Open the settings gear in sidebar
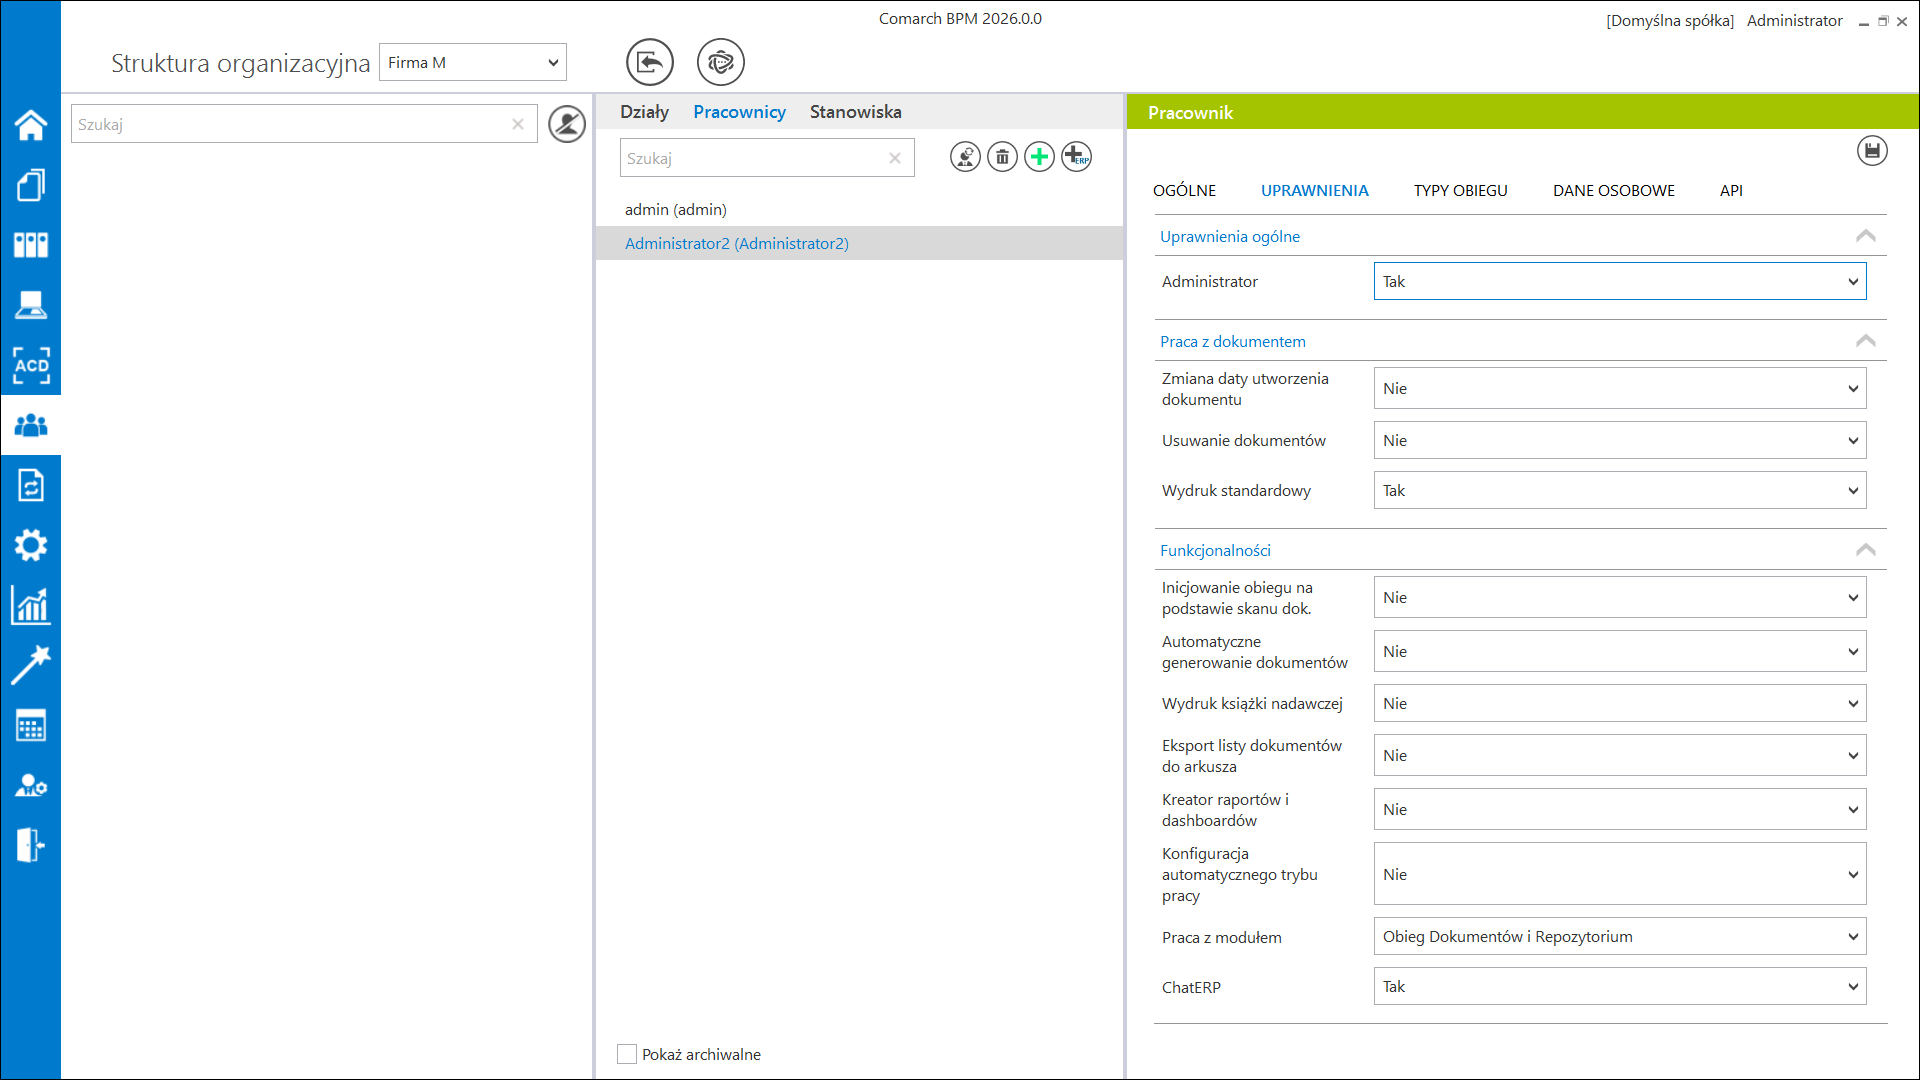This screenshot has width=1920, height=1080. (x=31, y=546)
